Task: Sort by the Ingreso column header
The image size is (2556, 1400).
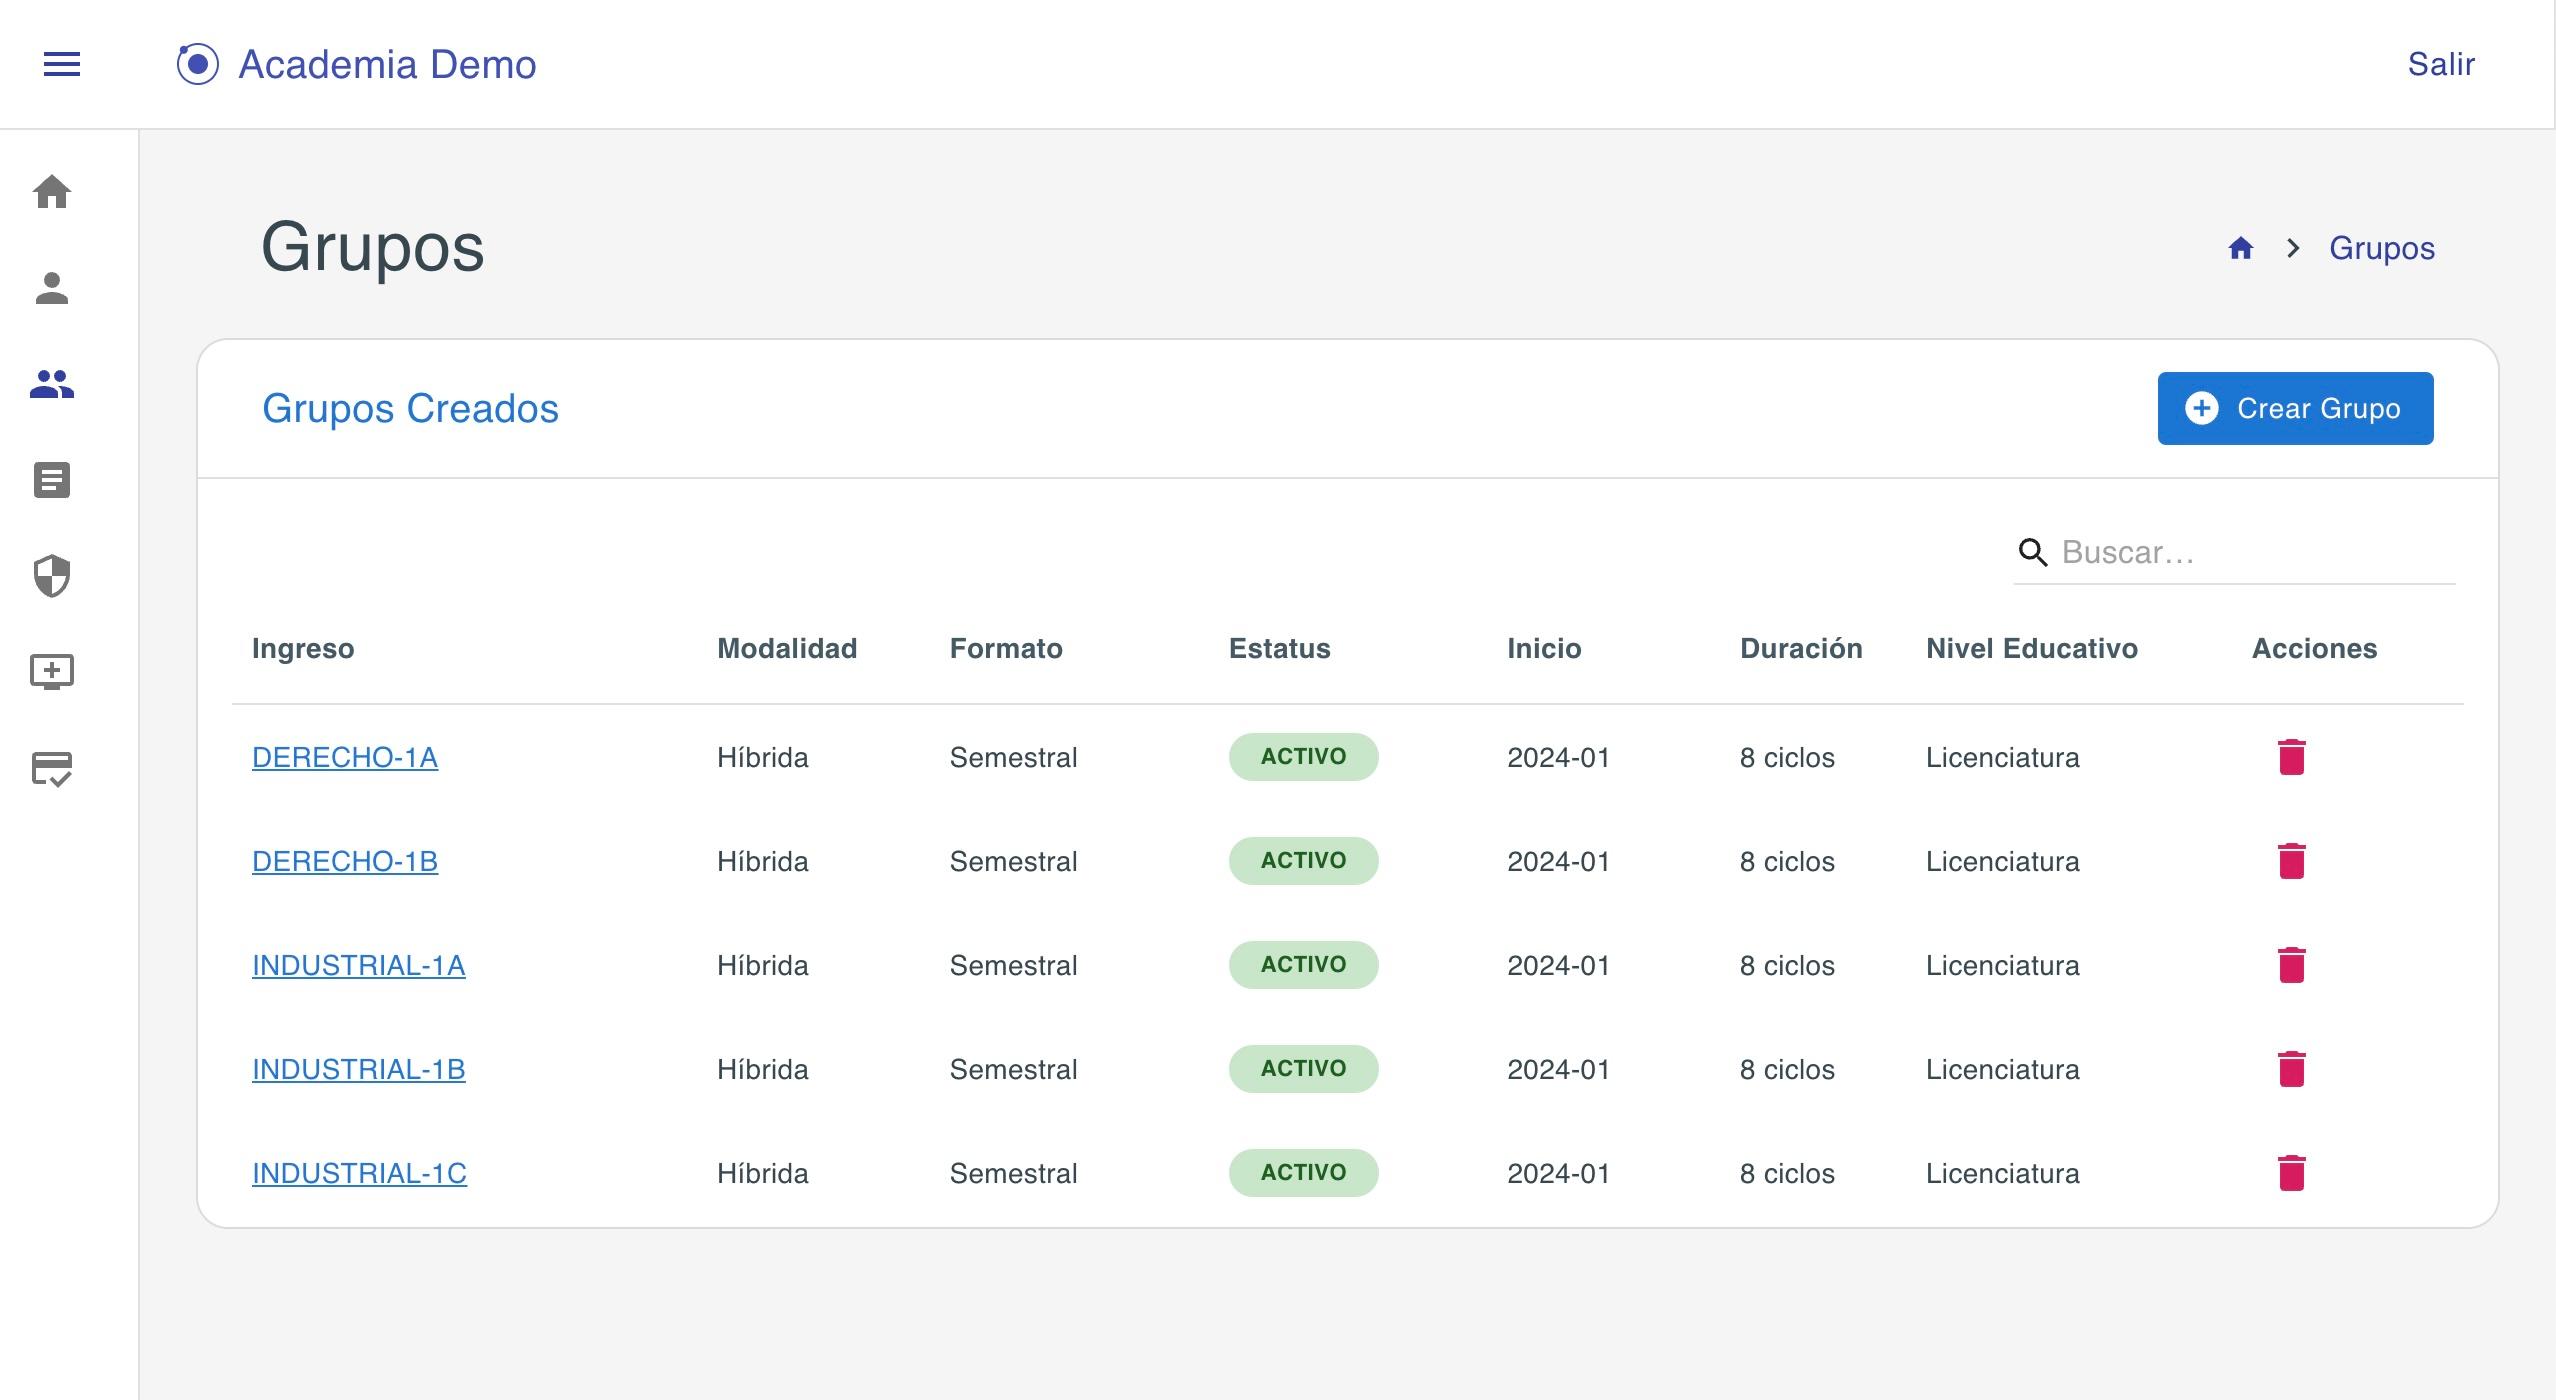Action: (x=303, y=648)
